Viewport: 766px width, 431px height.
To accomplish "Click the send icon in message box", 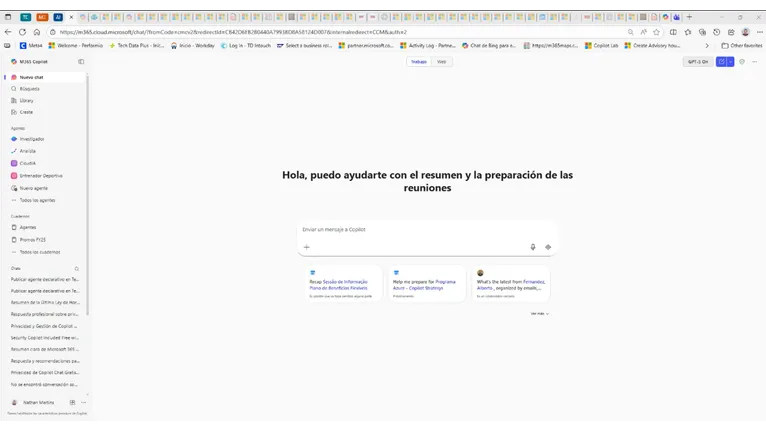I will coord(548,247).
